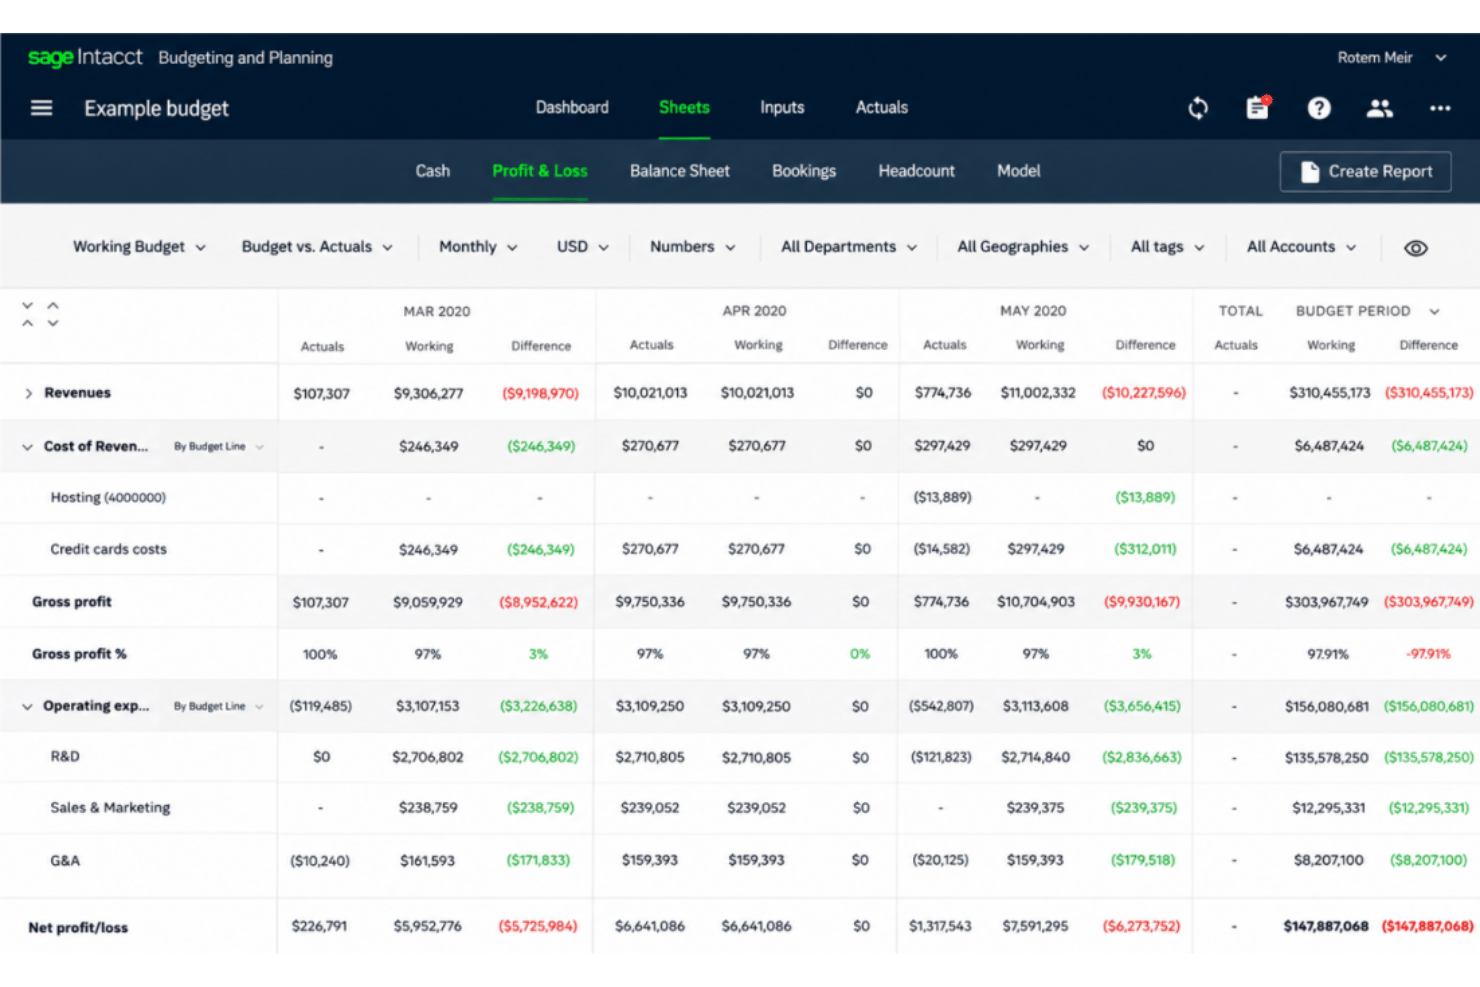Expand the Revenues row
Viewport: 1480px width, 987px height.
[28, 393]
